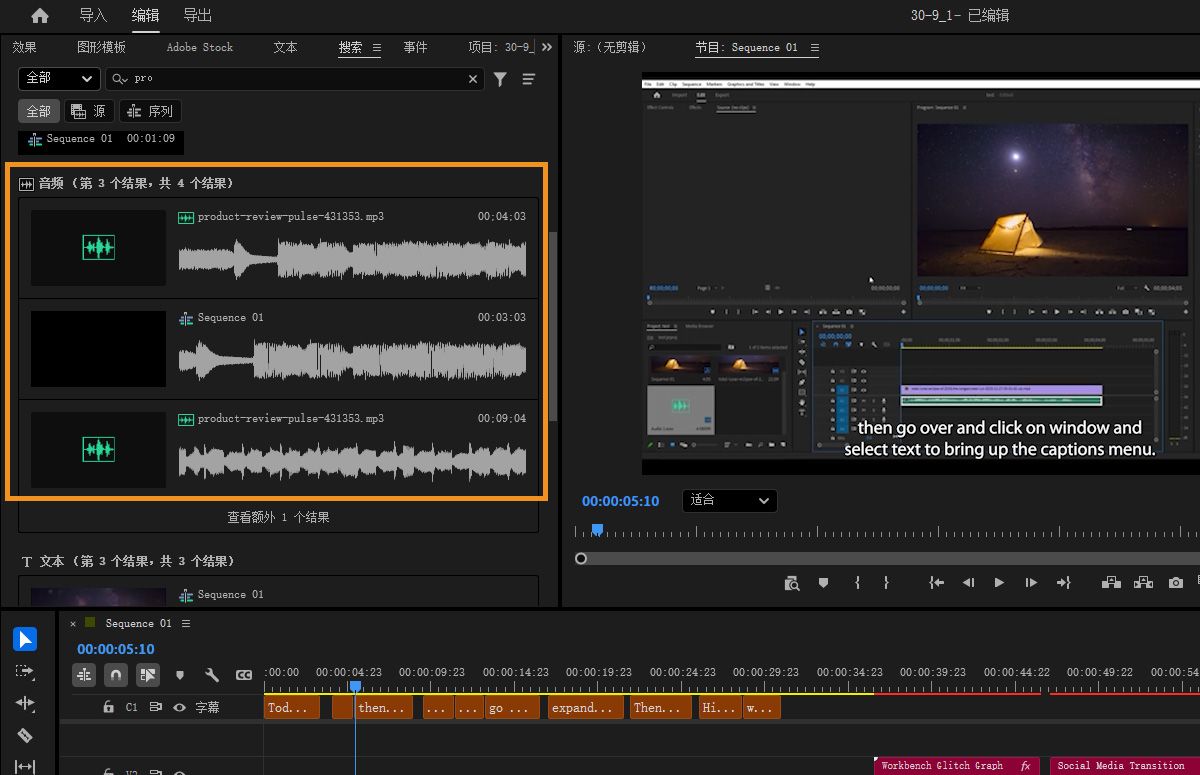Screen dimensions: 1200x775
Task: Click the Home icon at top left
Action: (39, 16)
